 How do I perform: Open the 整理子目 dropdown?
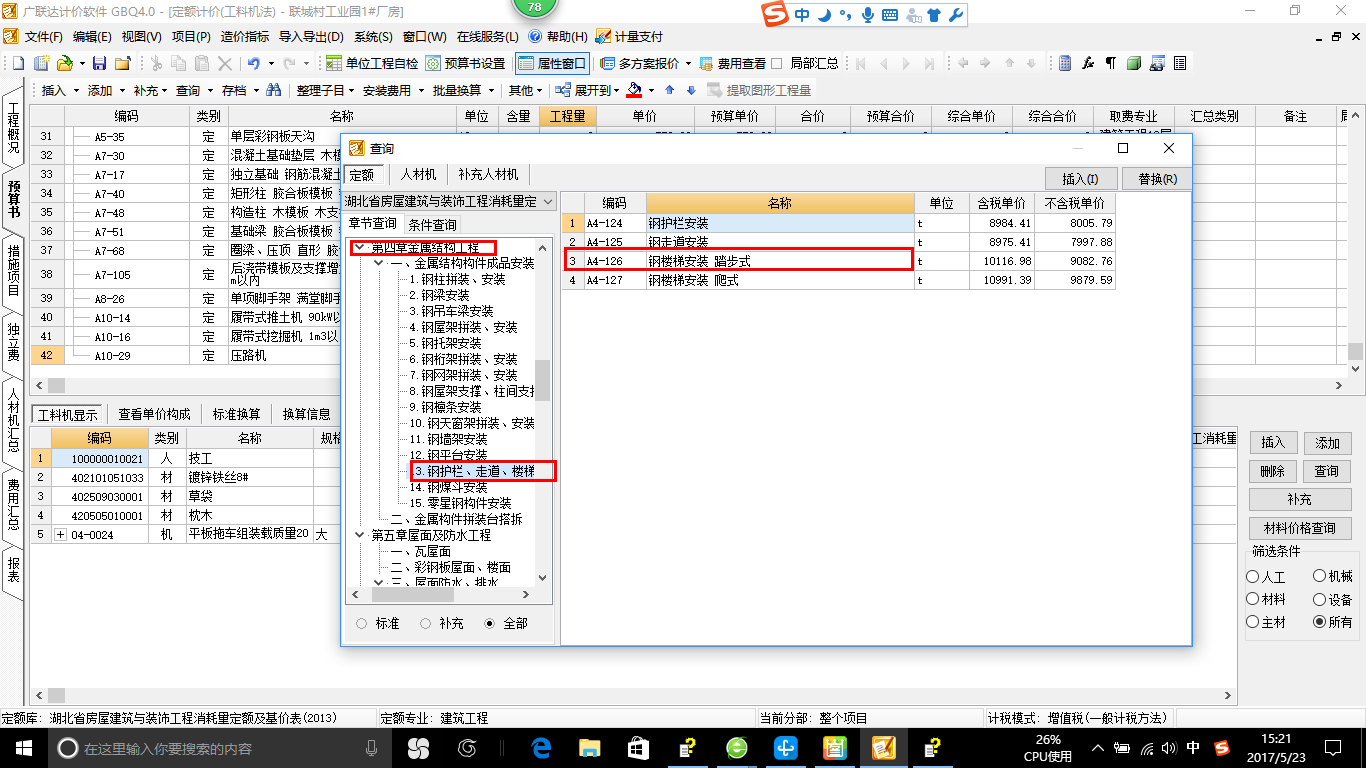click(x=352, y=90)
